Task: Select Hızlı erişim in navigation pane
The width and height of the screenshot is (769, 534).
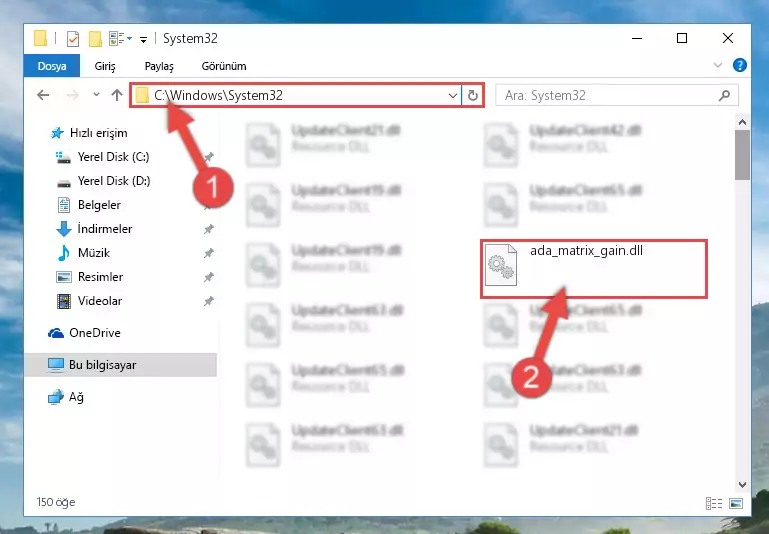Action: point(99,133)
